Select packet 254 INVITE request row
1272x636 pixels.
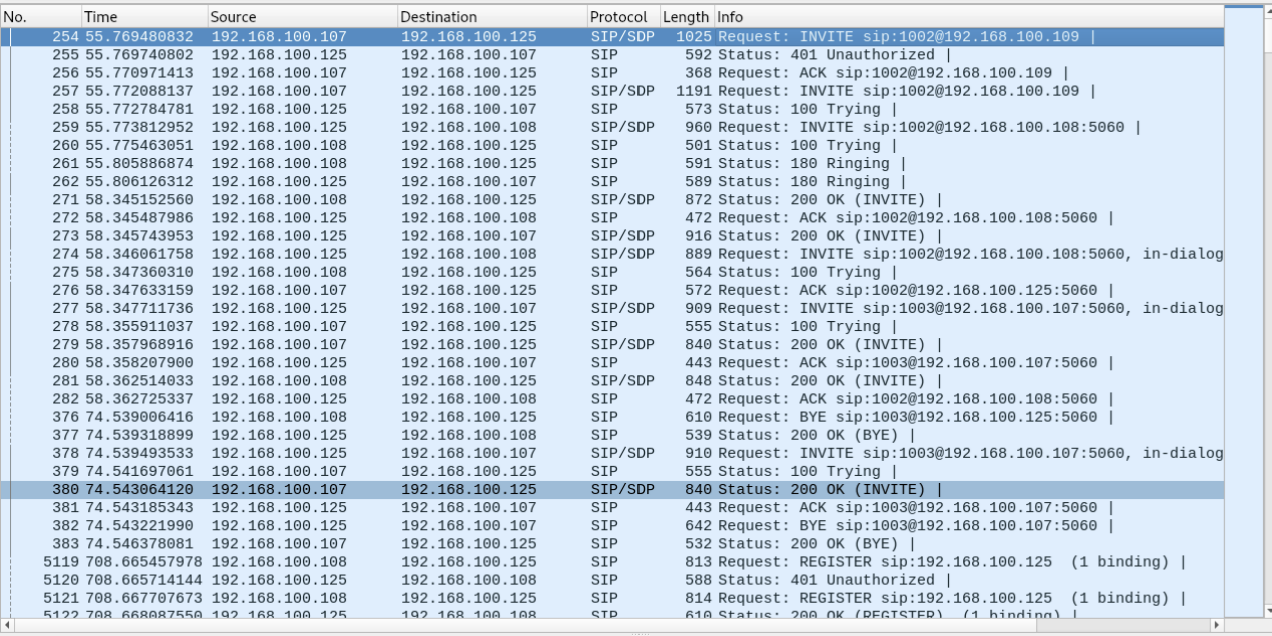[x=600, y=37]
